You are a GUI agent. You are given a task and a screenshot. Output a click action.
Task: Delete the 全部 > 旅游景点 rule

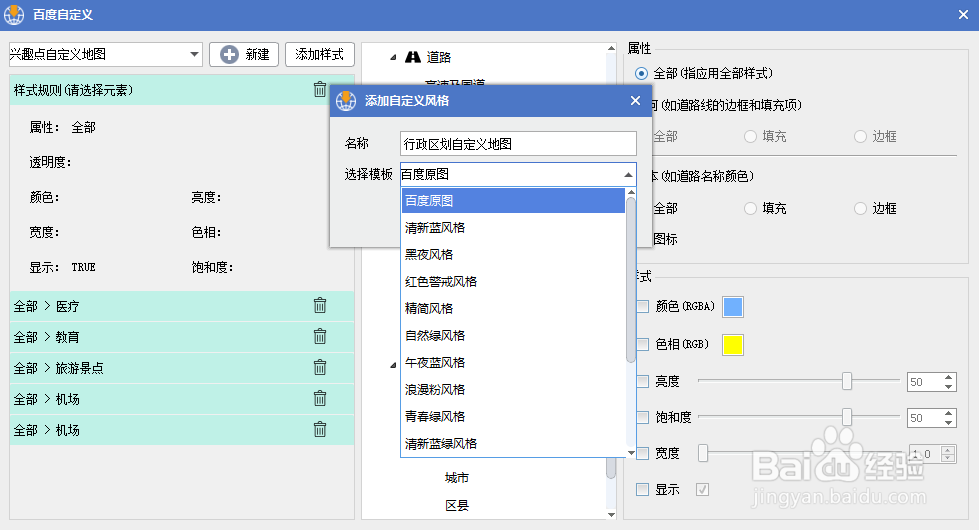tap(320, 367)
